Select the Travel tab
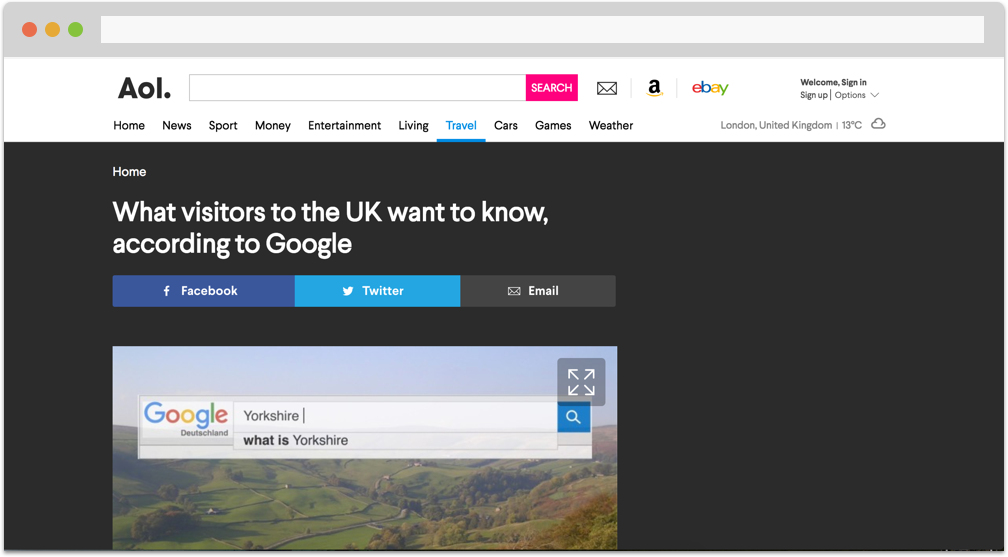This screenshot has height=557, width=1008. (461, 125)
